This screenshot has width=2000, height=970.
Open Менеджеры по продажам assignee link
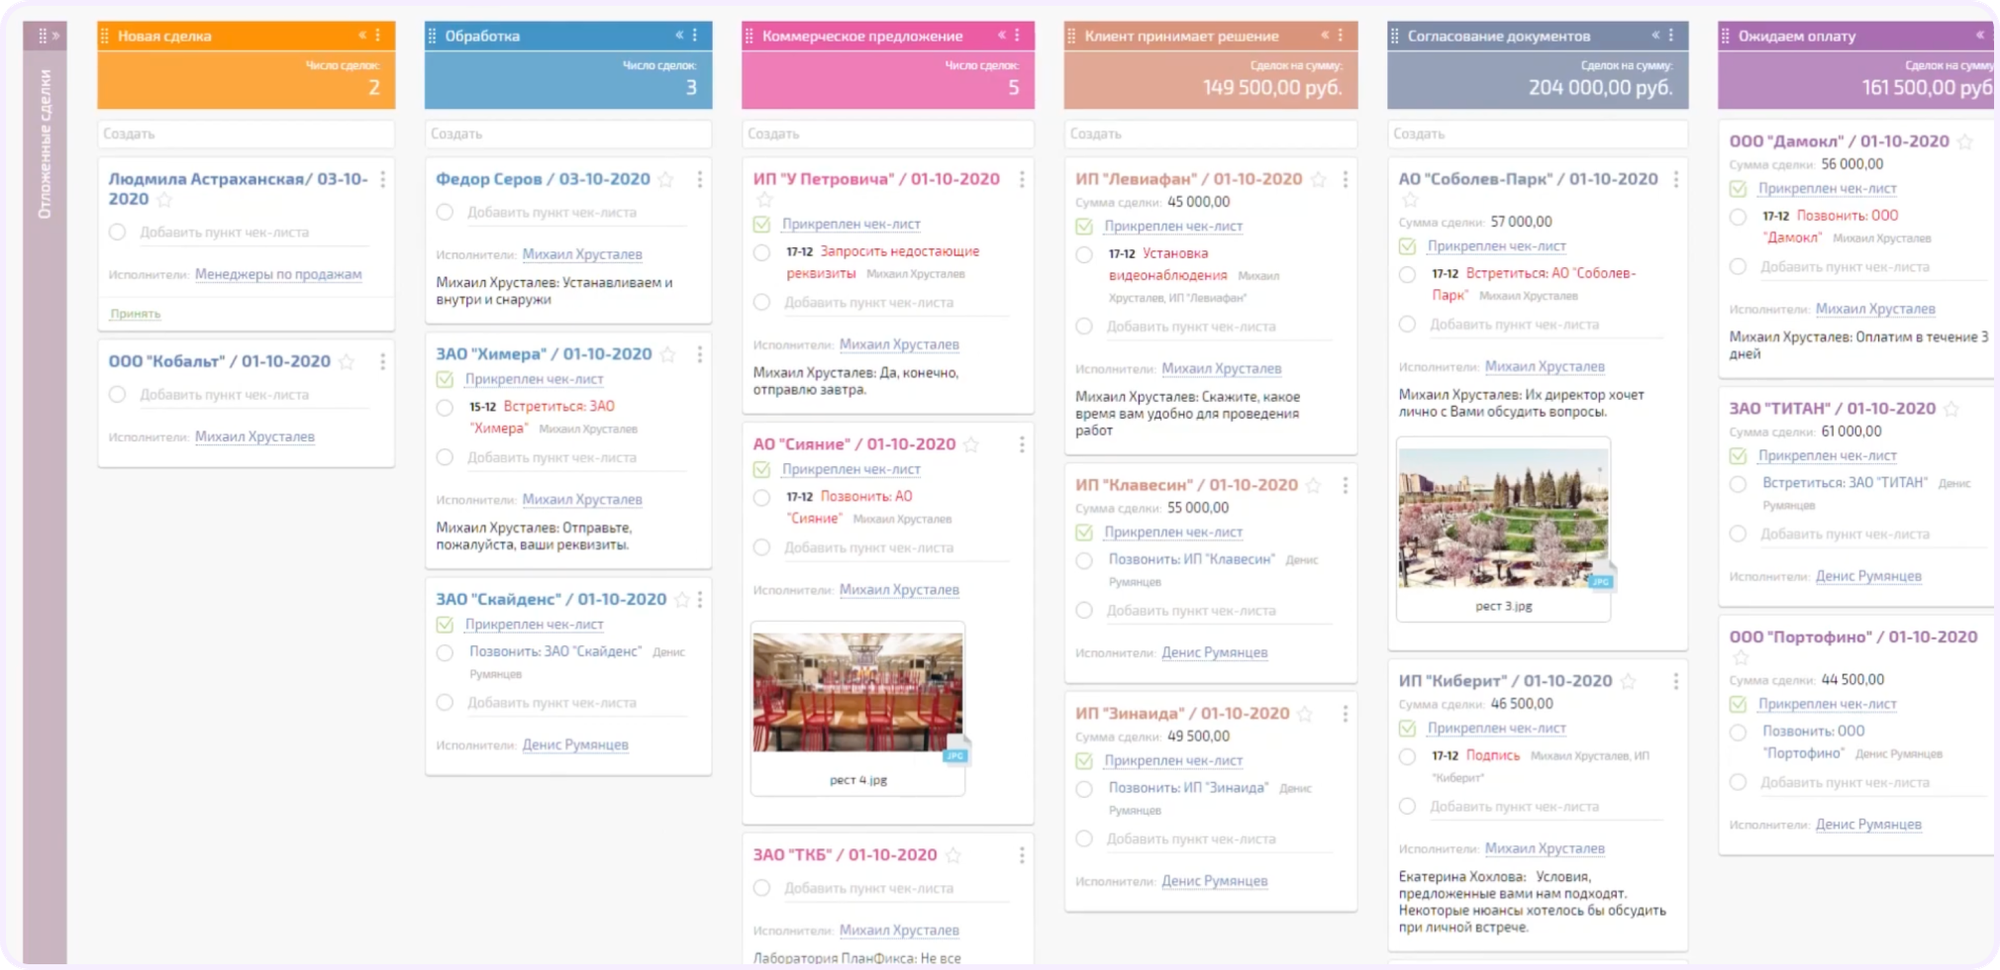click(278, 275)
